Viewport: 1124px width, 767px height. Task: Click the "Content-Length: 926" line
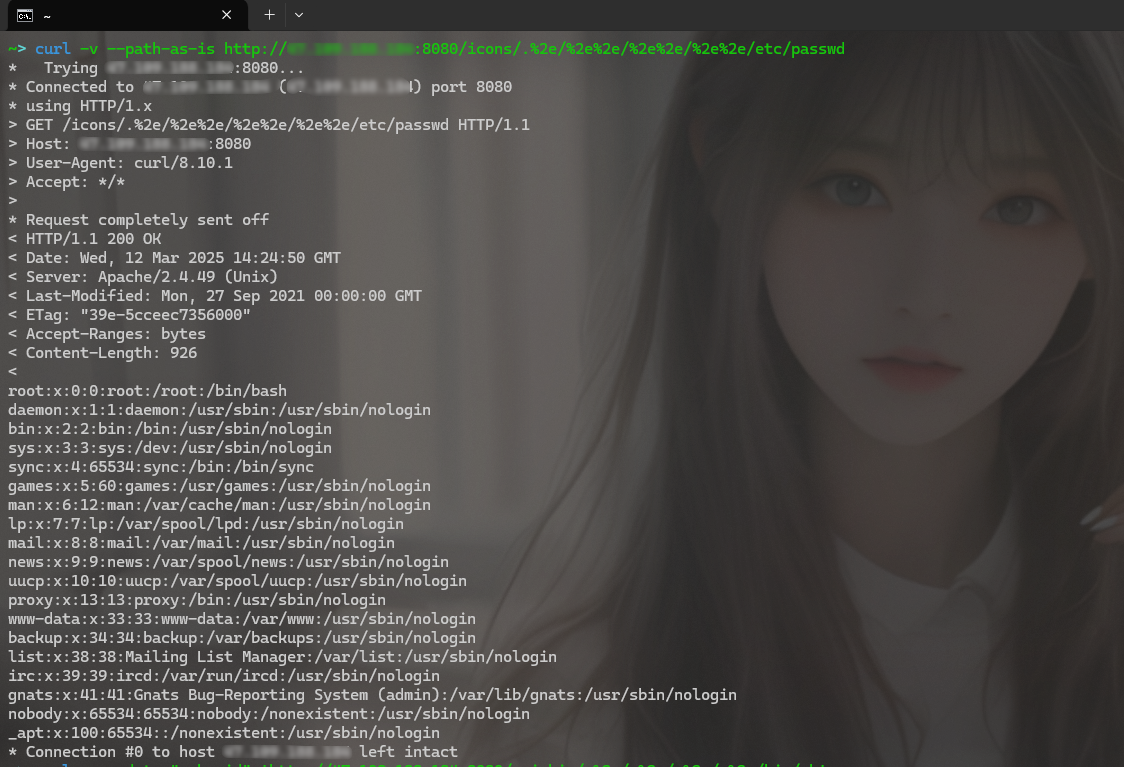click(x=103, y=353)
